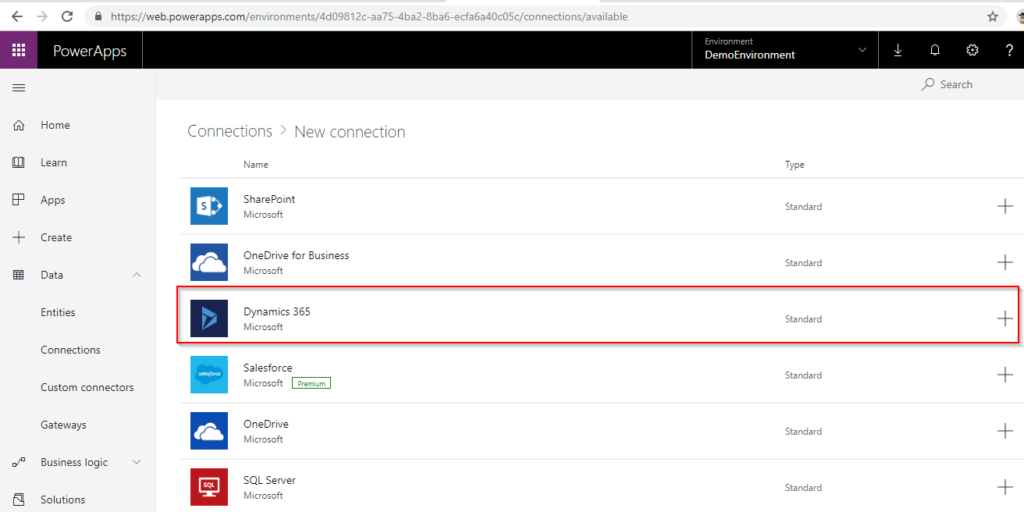
Task: Click the browser address bar URL
Action: [x=369, y=17]
